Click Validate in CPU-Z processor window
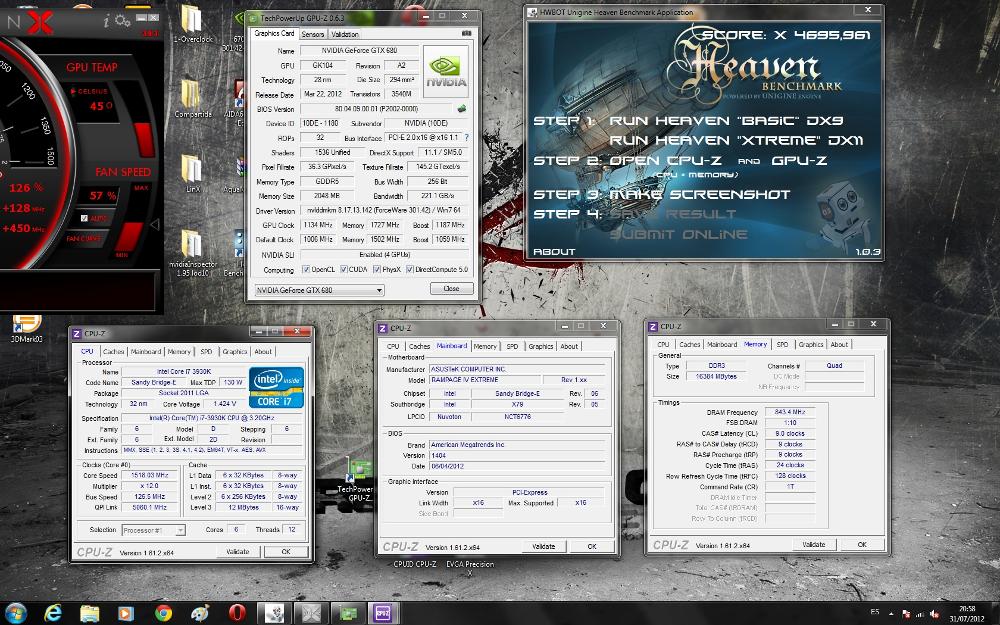Viewport: 1000px width, 625px height. pos(238,552)
